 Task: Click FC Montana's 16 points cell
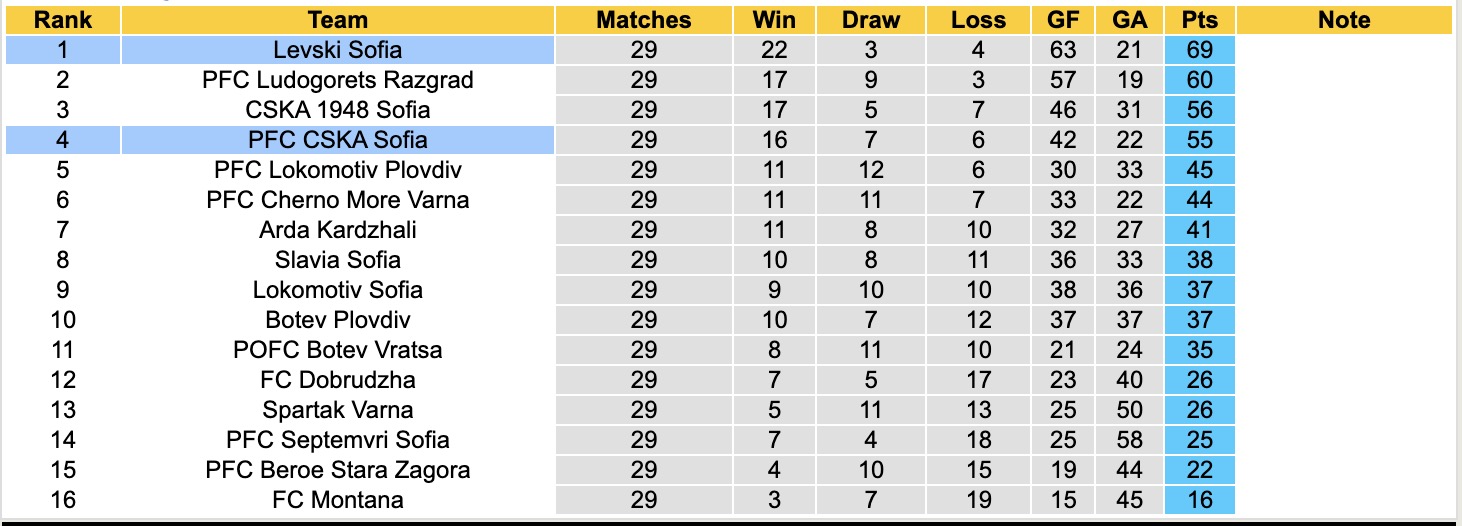(1199, 499)
